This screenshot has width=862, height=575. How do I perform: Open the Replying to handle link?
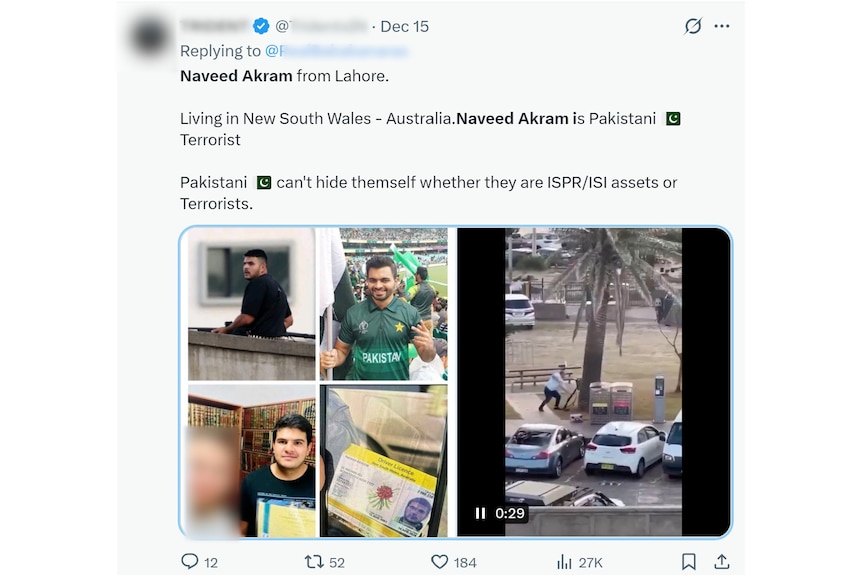point(336,51)
